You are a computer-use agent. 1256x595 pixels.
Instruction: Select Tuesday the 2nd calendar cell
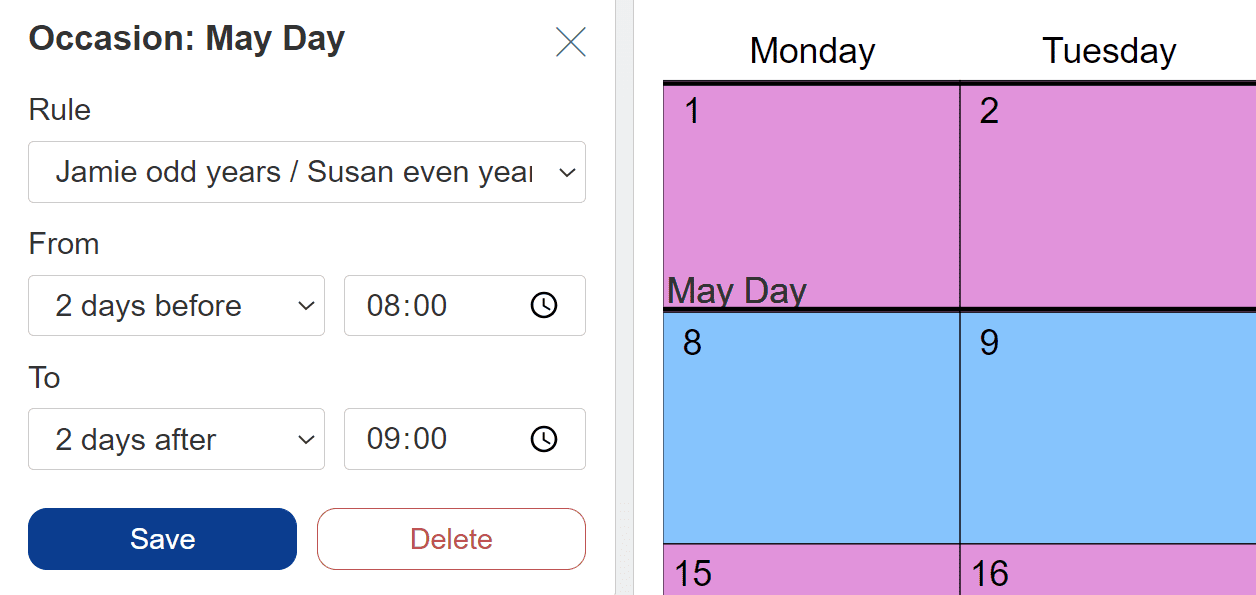[1108, 196]
